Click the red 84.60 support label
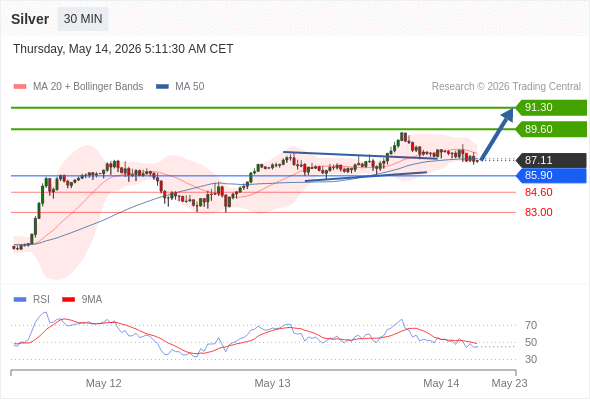590x400 pixels. coord(538,193)
